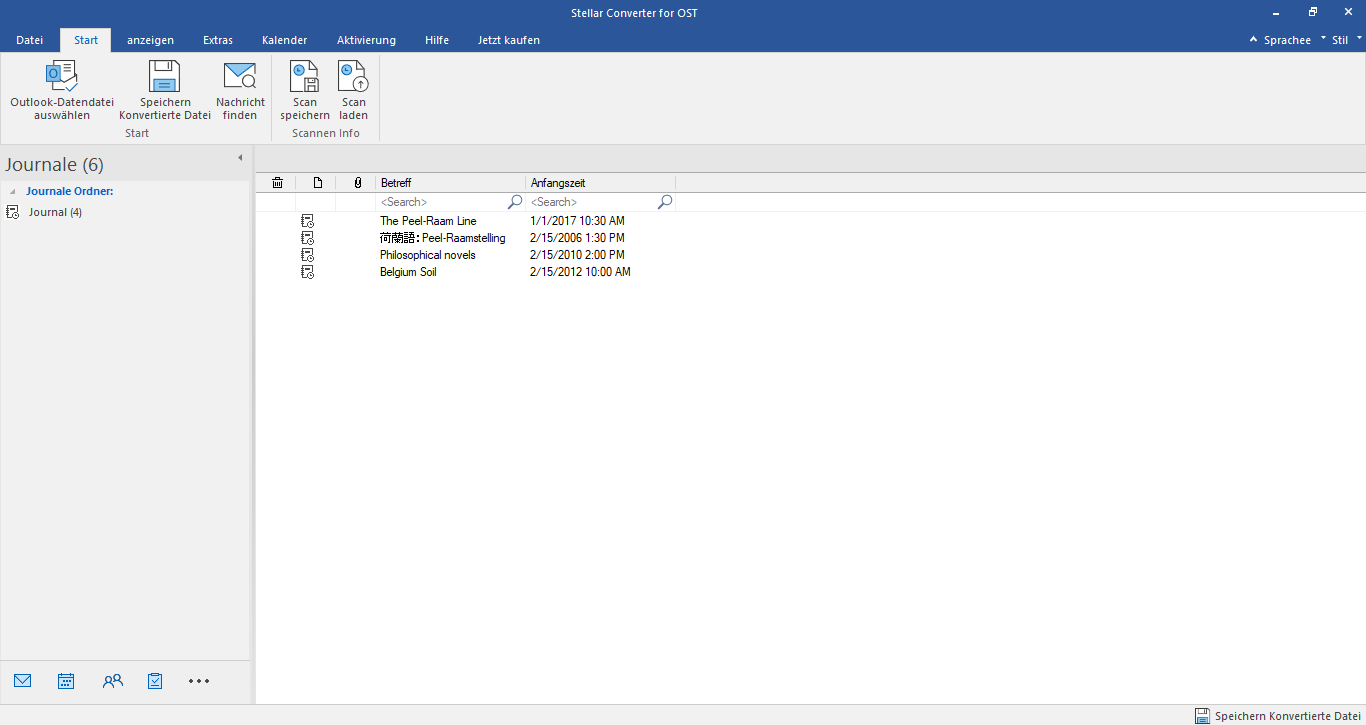Click Speichern Konvertierte Datei in status bar
This screenshot has width=1366, height=725.
point(1278,716)
